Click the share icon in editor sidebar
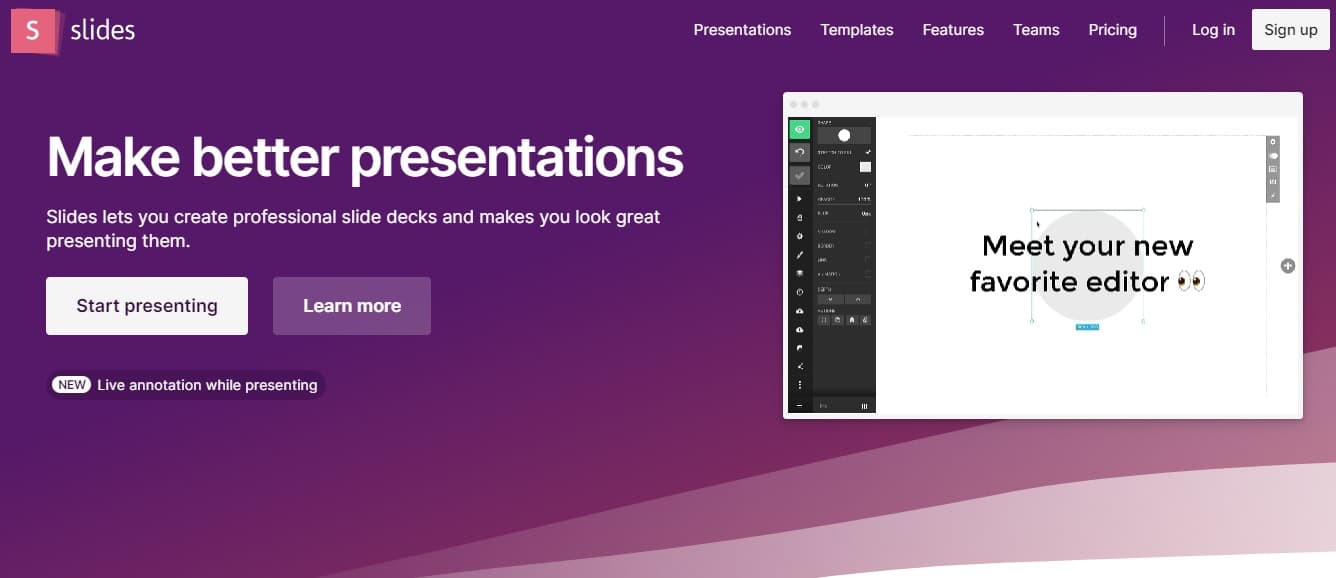 [800, 366]
